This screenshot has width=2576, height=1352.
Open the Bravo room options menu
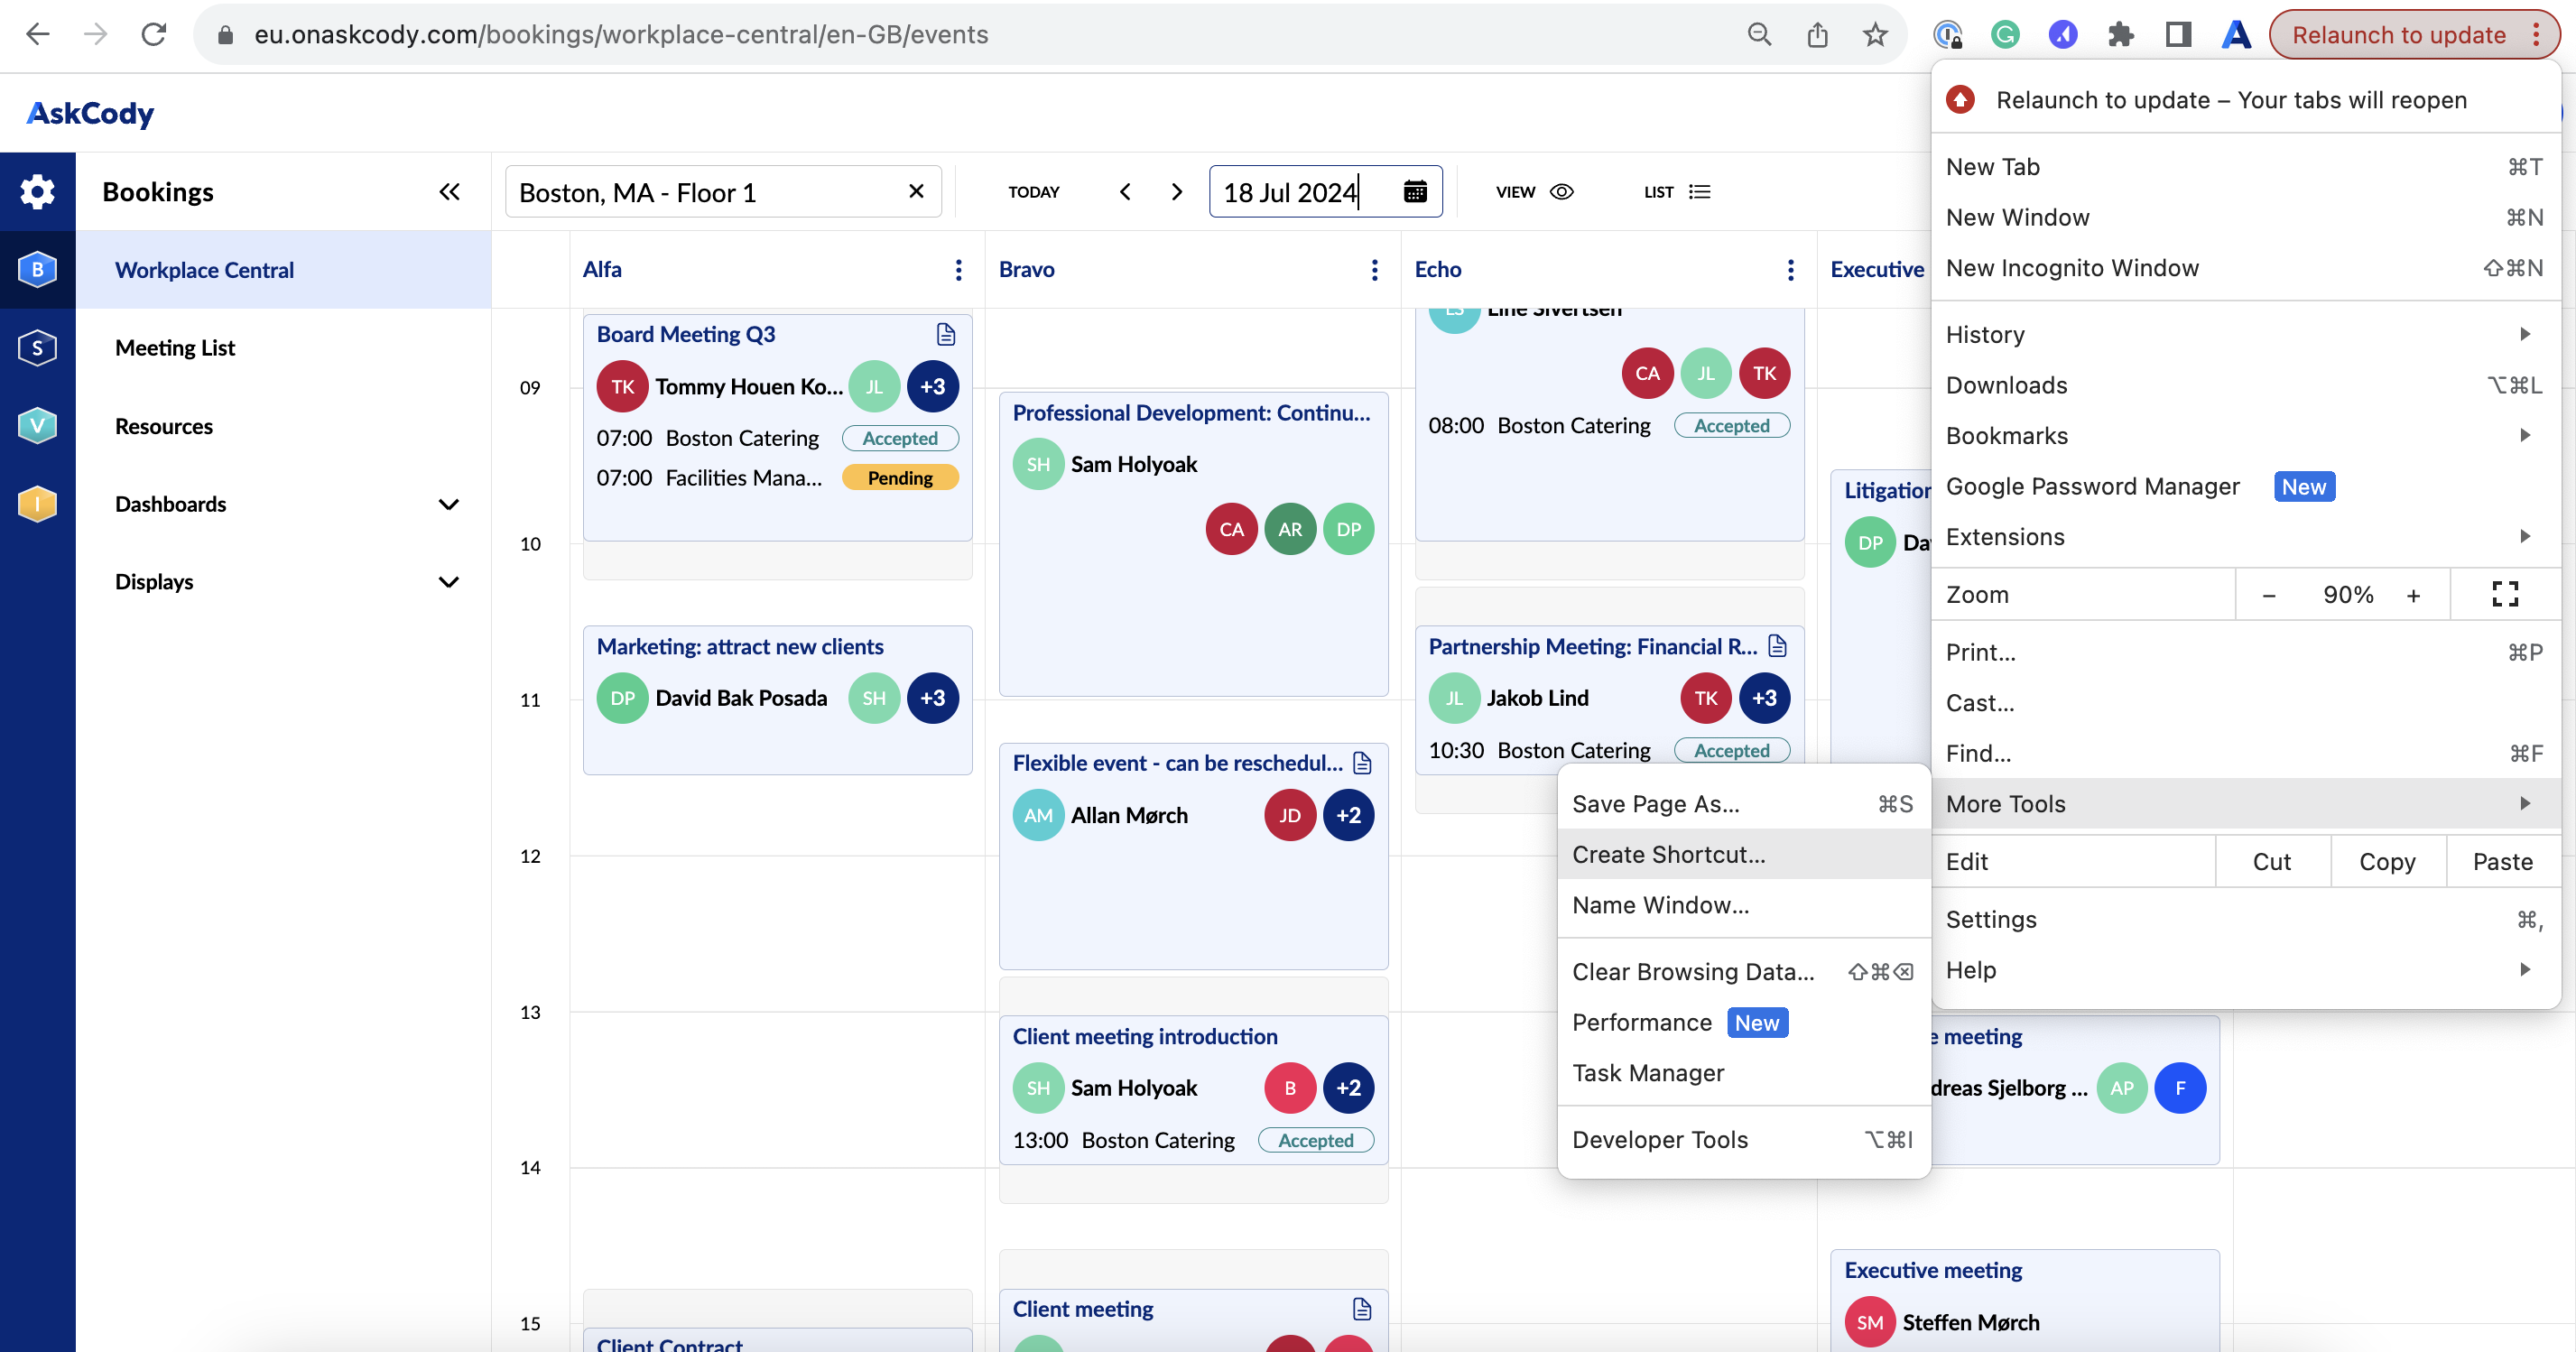[x=1374, y=269]
